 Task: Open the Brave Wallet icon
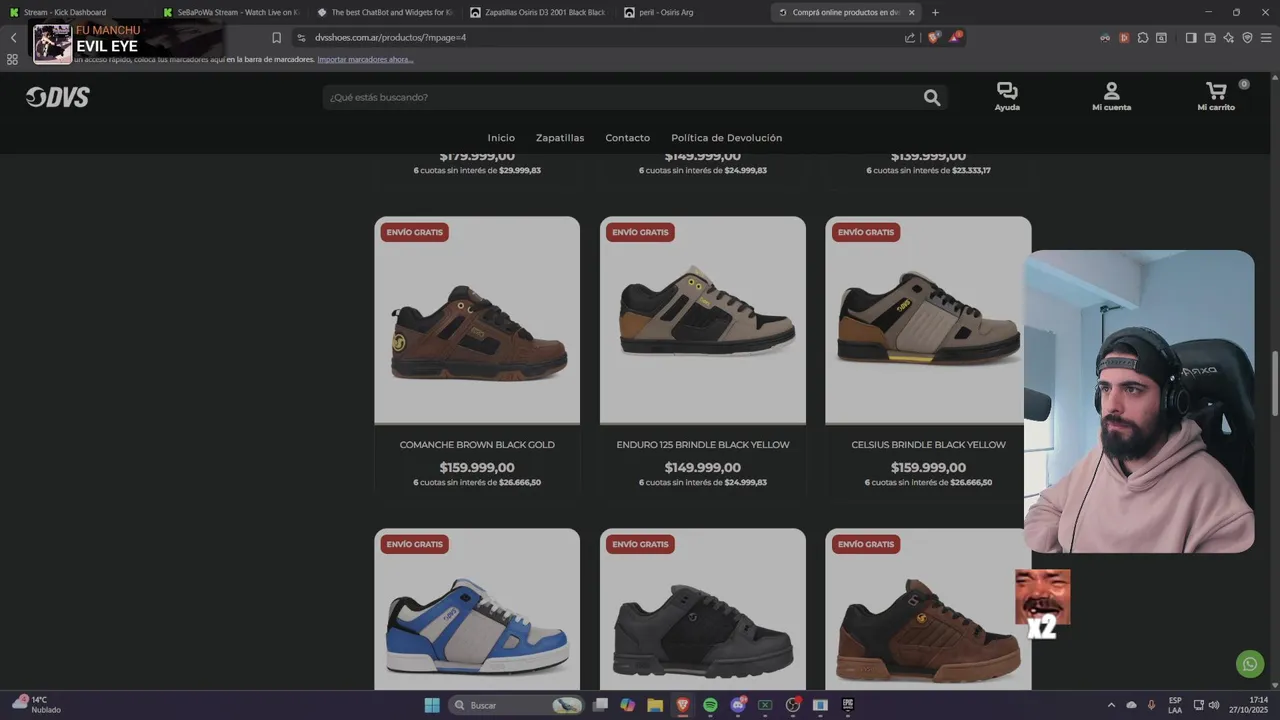(x=1210, y=38)
